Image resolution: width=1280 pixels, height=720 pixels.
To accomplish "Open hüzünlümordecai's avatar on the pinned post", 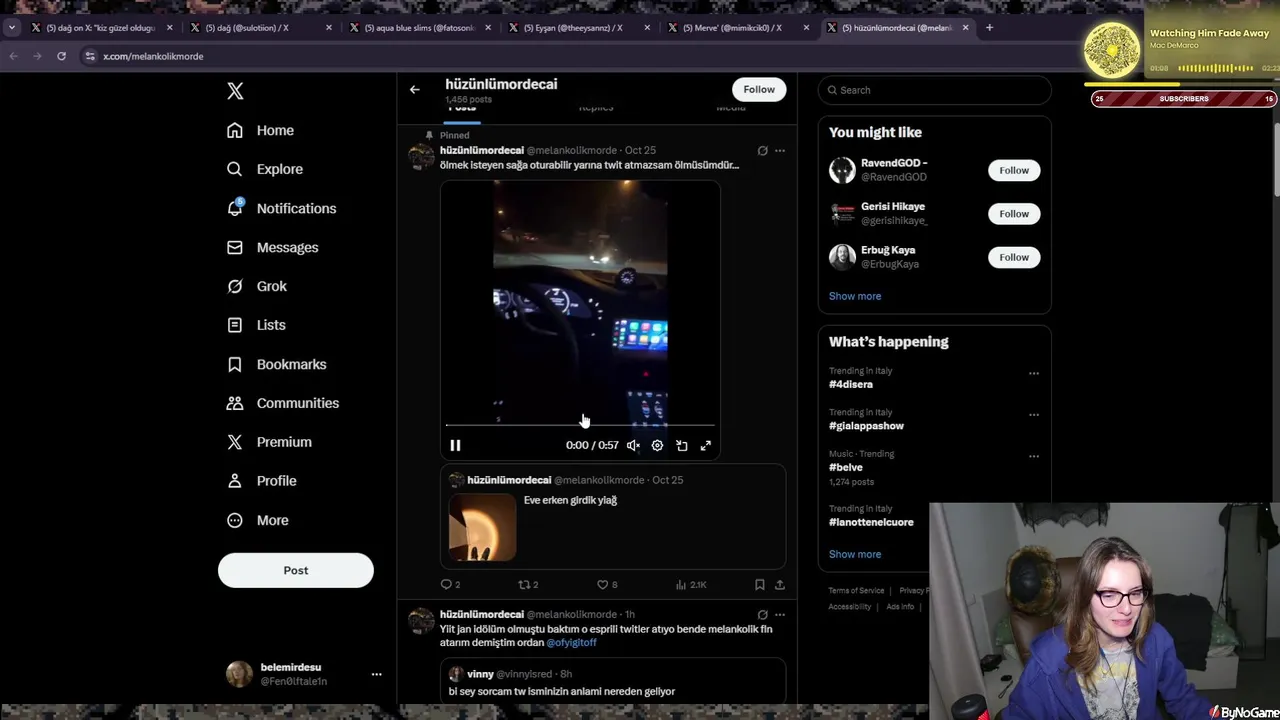I will pyautogui.click(x=422, y=157).
